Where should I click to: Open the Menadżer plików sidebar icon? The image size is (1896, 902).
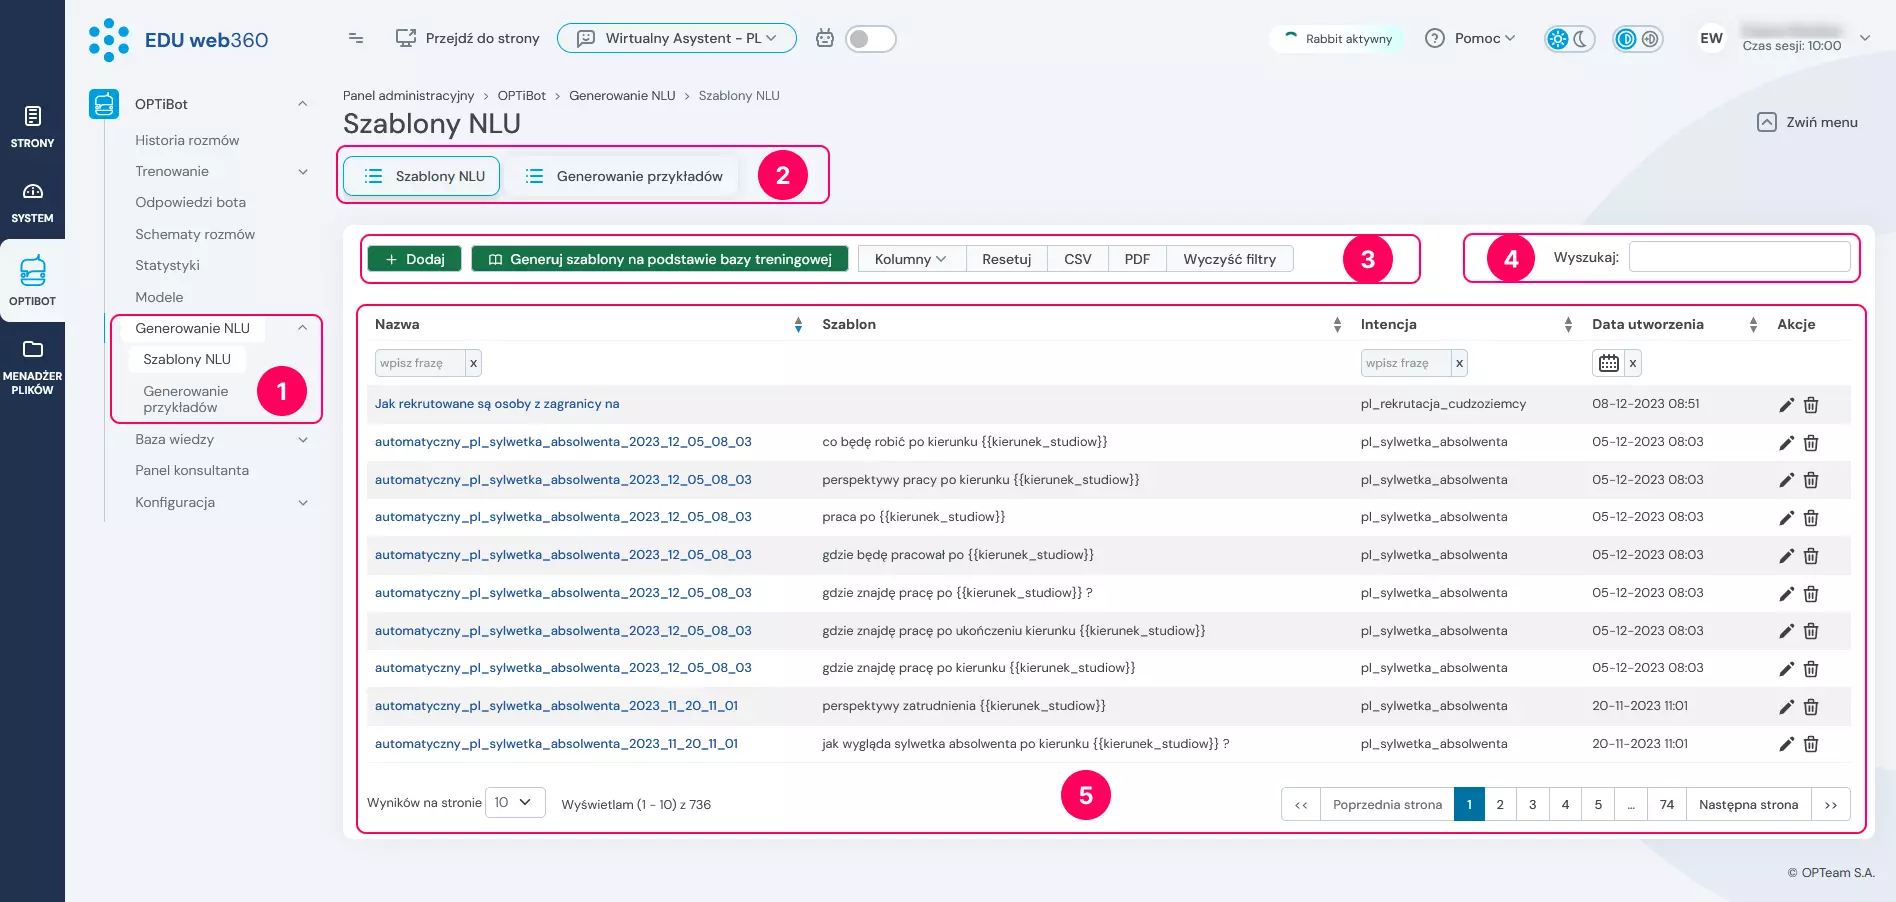pos(32,365)
